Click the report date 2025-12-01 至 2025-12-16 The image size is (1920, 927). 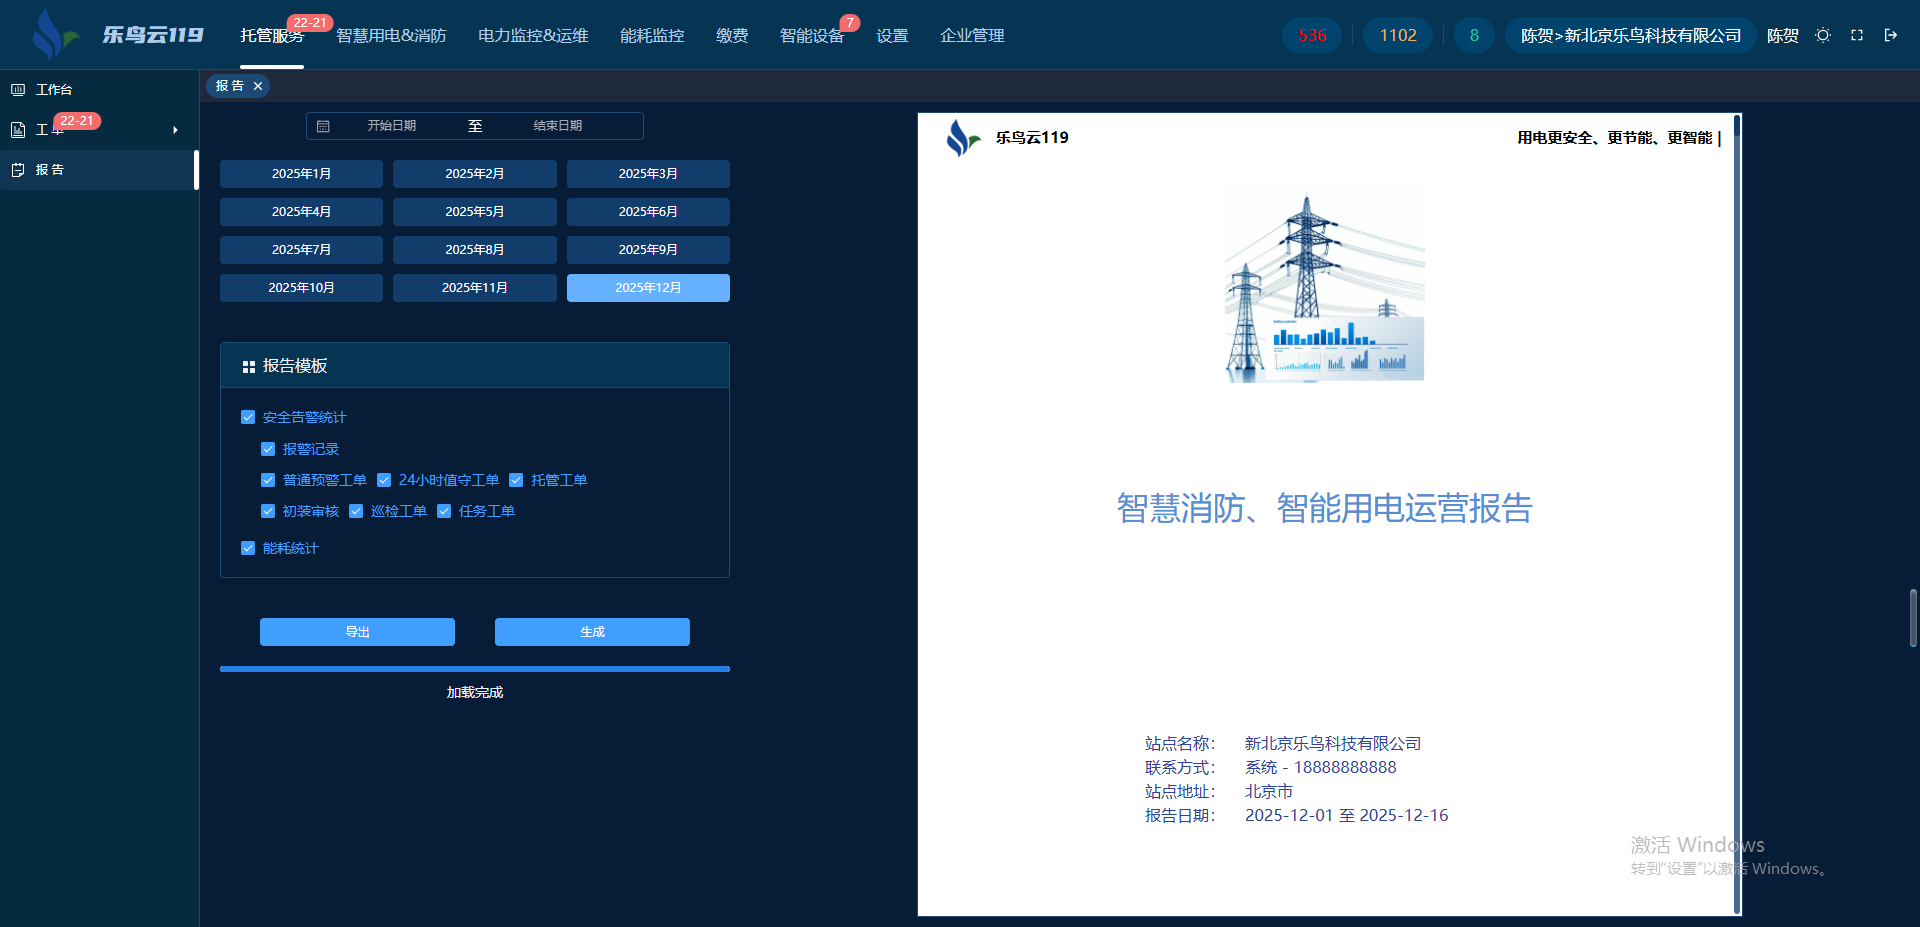point(1346,816)
